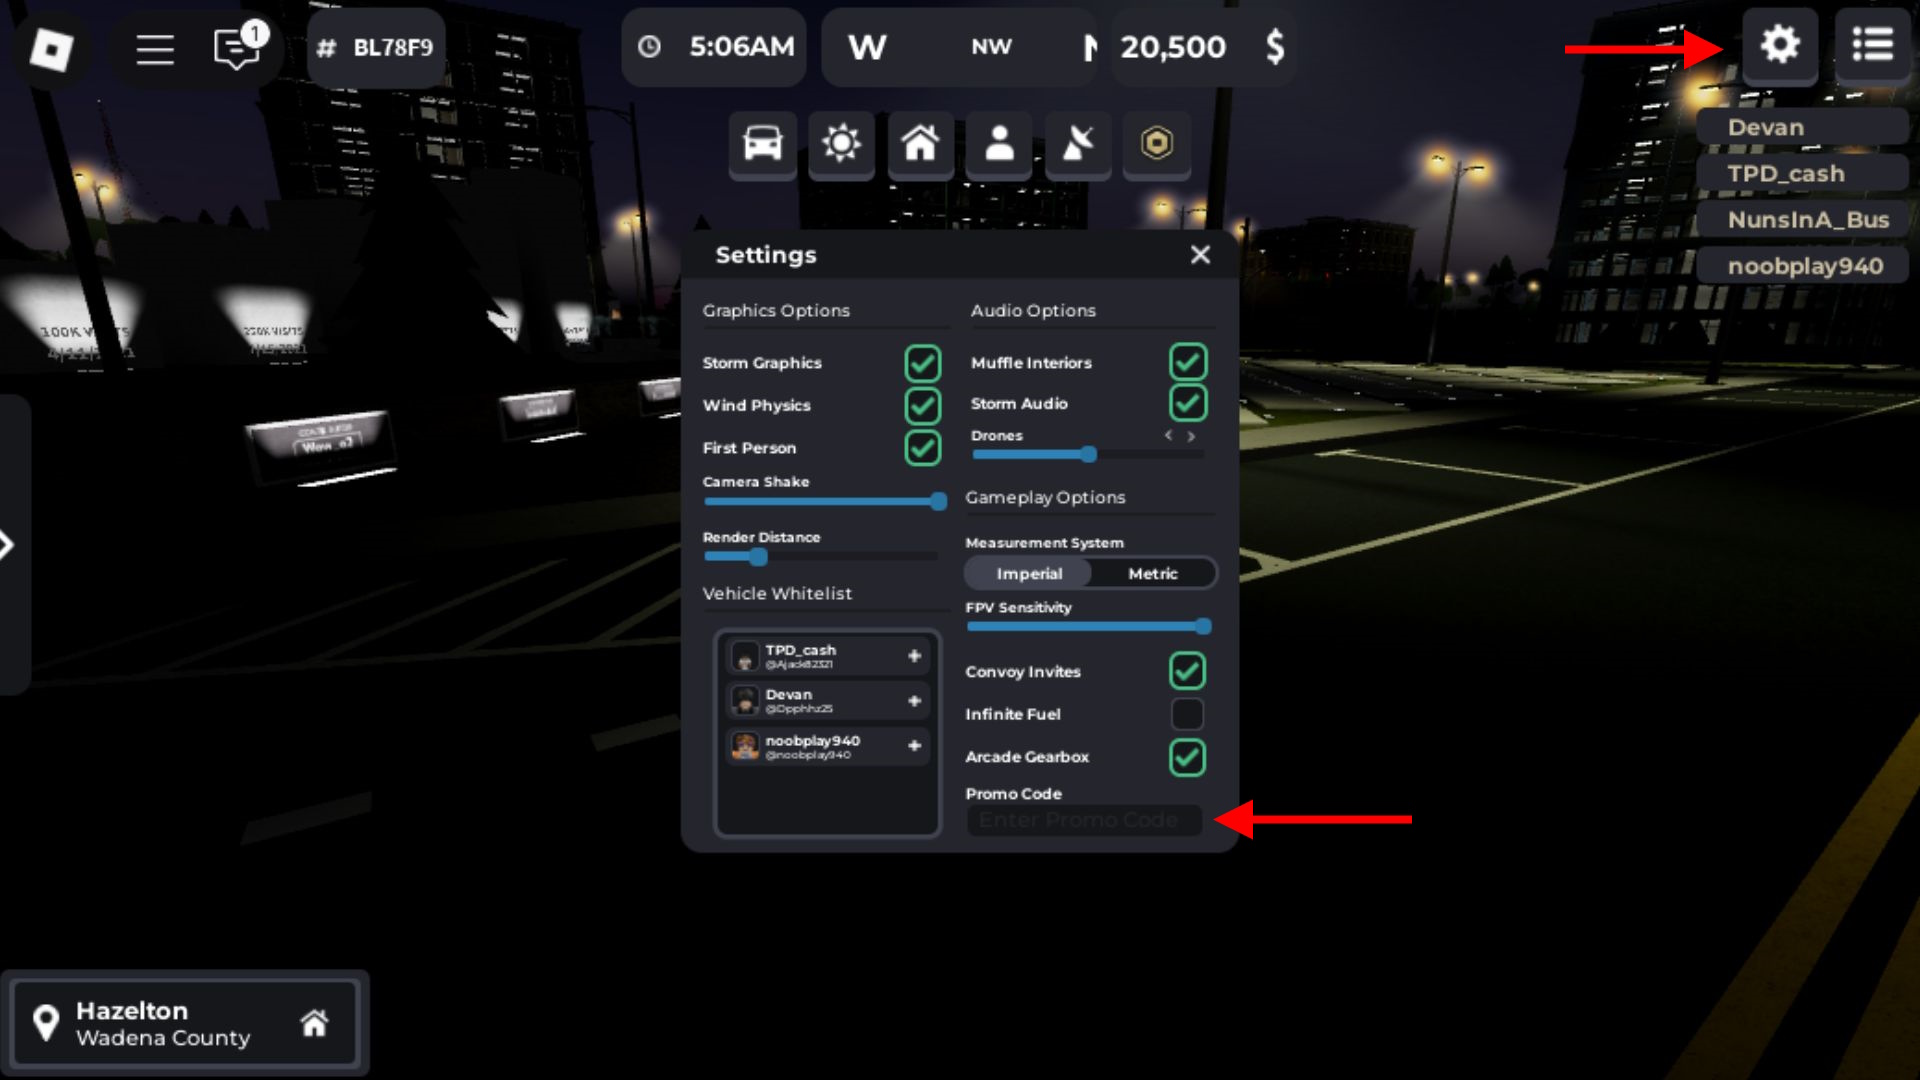Expand the left side panel chevron
The image size is (1920, 1080).
(x=8, y=545)
